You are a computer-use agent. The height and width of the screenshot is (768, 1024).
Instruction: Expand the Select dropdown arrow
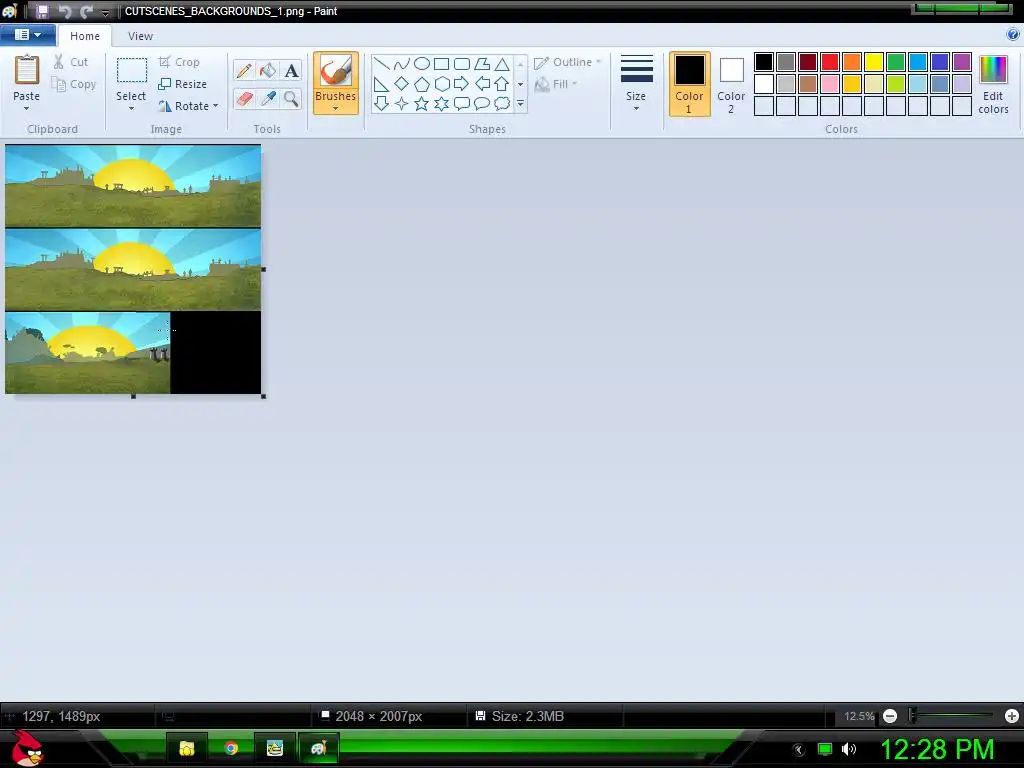[131, 108]
